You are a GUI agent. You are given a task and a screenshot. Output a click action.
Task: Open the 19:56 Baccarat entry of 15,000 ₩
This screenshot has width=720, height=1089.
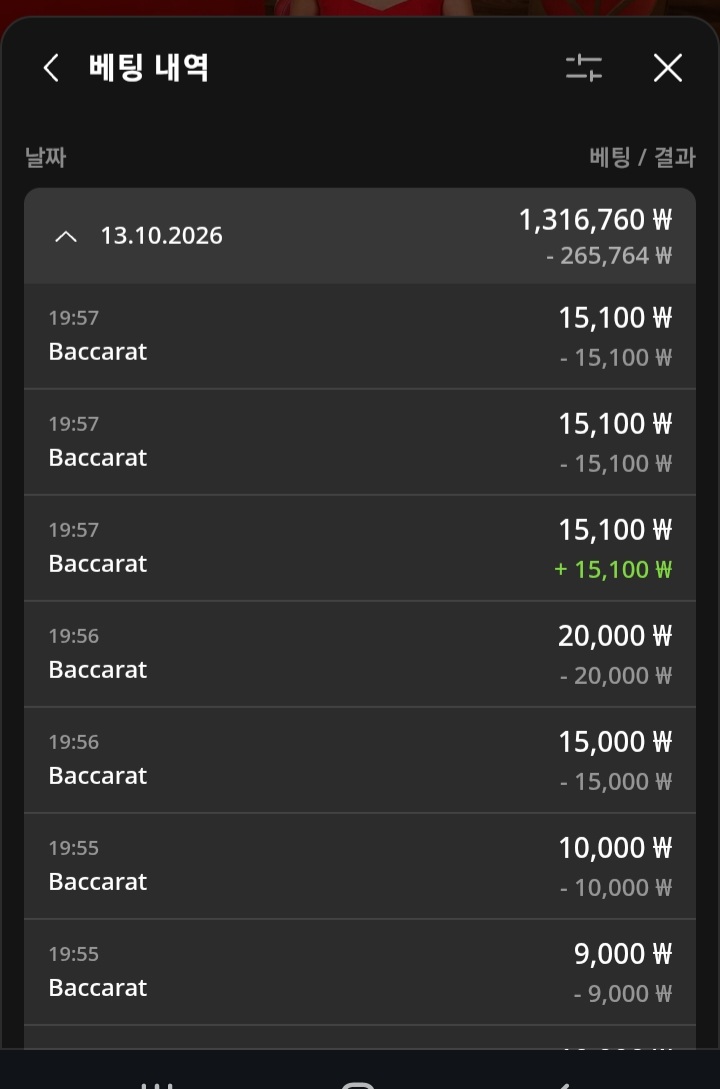tap(360, 760)
